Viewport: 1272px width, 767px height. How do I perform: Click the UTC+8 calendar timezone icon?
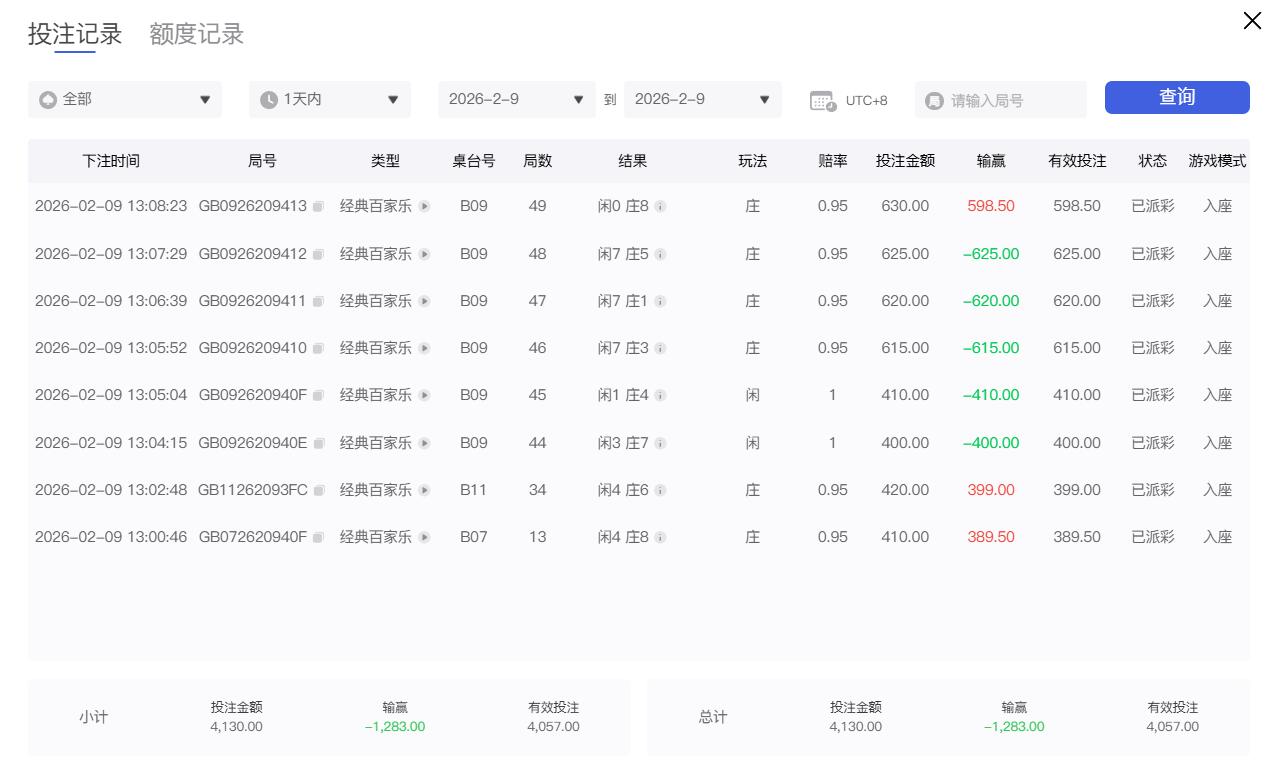[822, 100]
